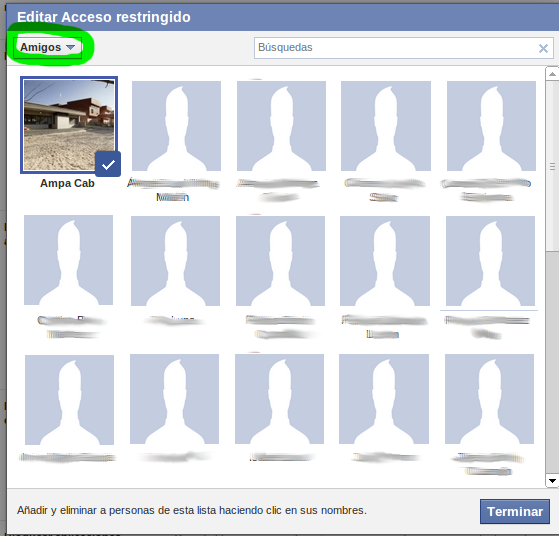
Task: Click the friend list scrollbar handle
Action: point(552,166)
